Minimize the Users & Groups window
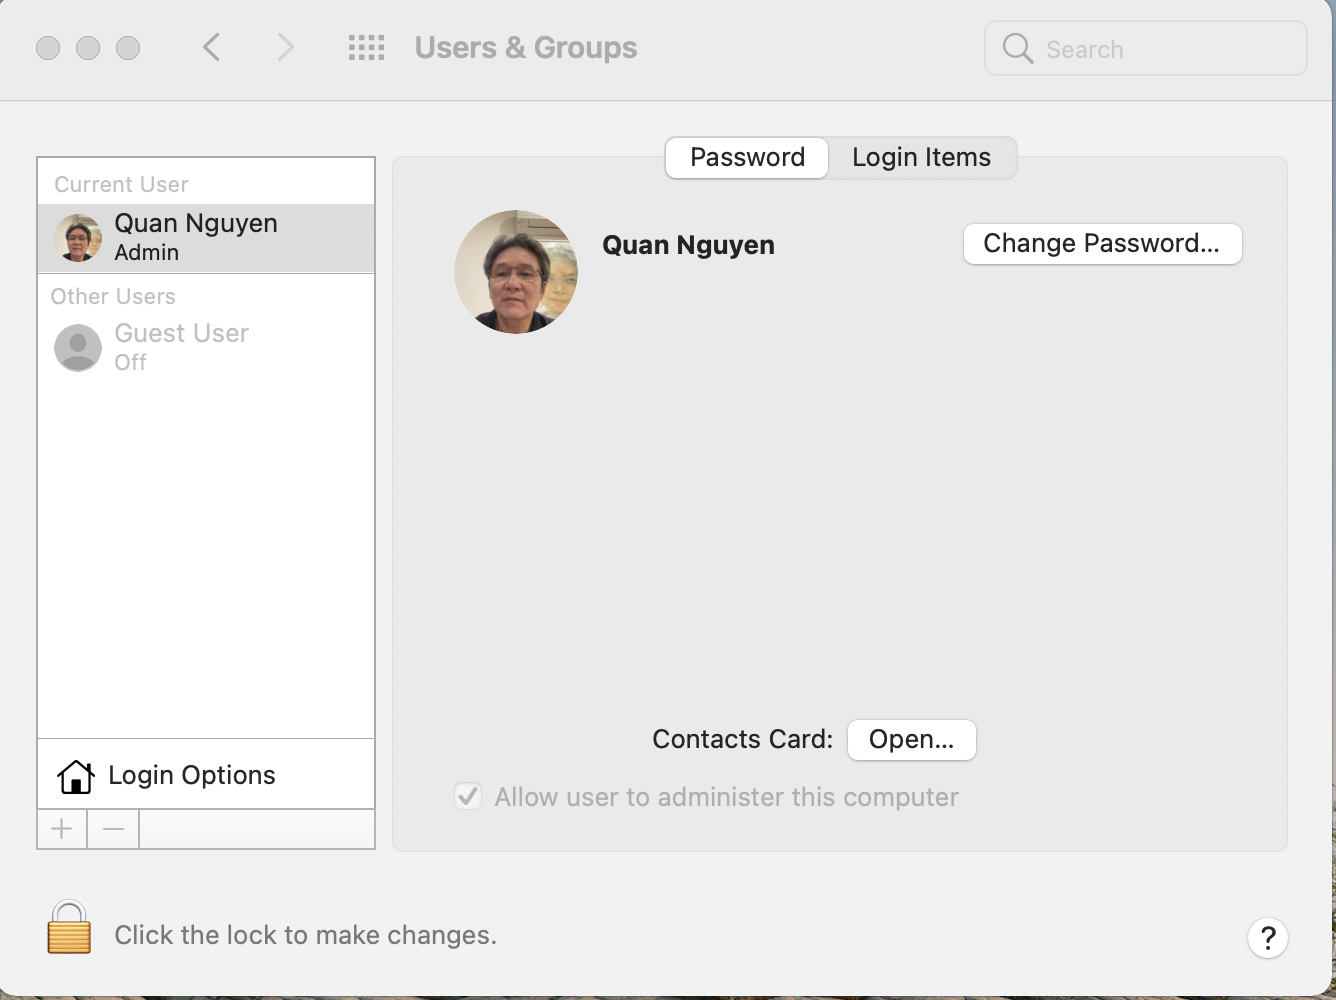1336x1000 pixels. [x=88, y=48]
